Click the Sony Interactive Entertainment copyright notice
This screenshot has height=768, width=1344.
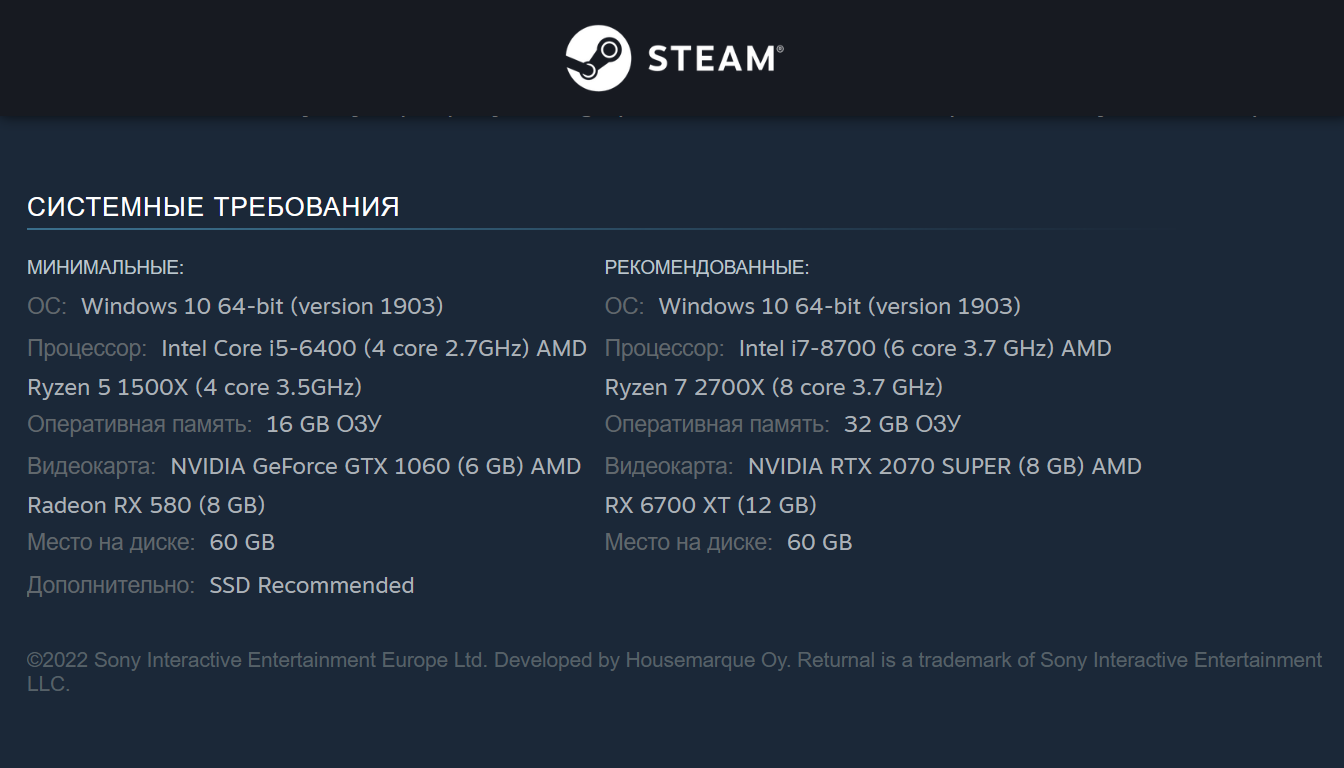coord(672,661)
